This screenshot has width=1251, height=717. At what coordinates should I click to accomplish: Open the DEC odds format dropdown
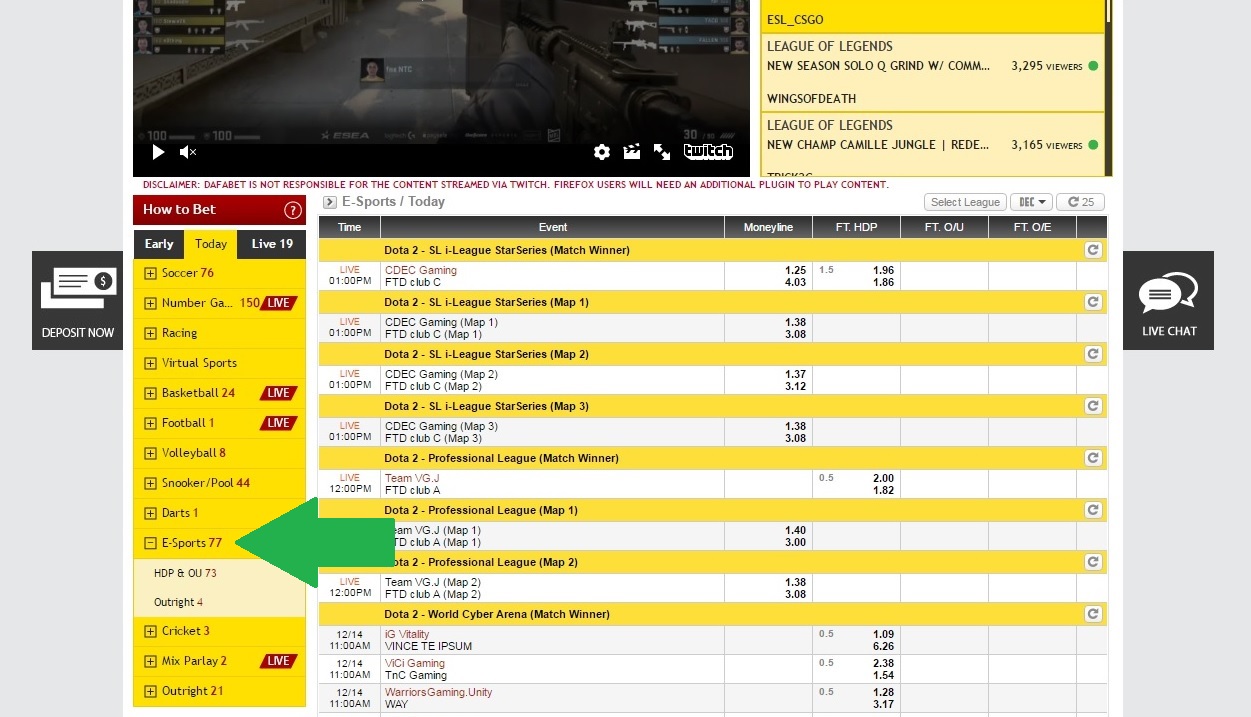tap(1029, 201)
